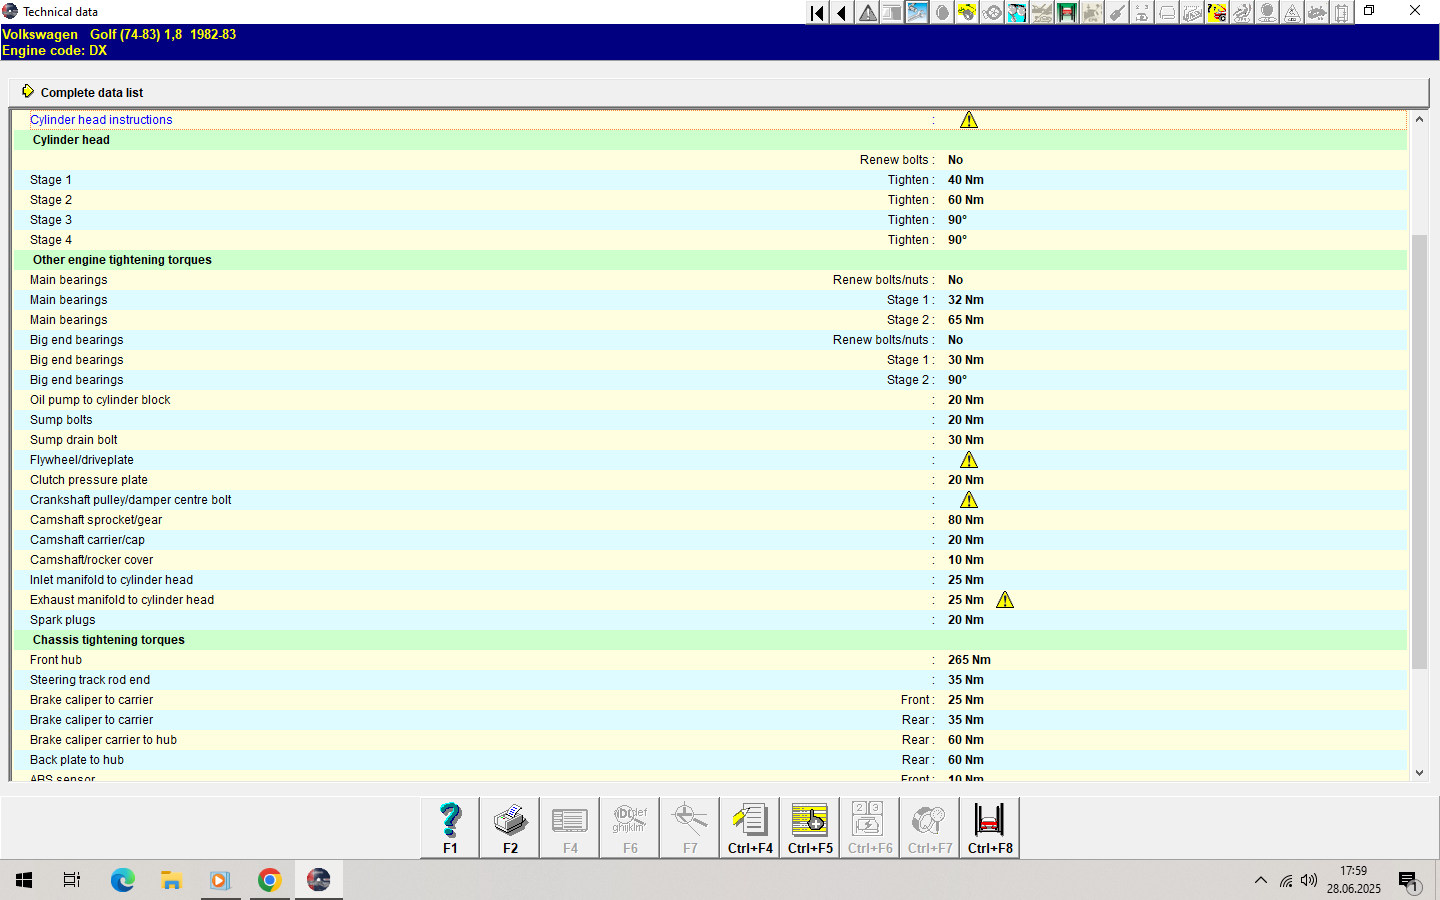Click warning triangle beside Cylinder head instructions
1440x900 pixels.
point(969,120)
